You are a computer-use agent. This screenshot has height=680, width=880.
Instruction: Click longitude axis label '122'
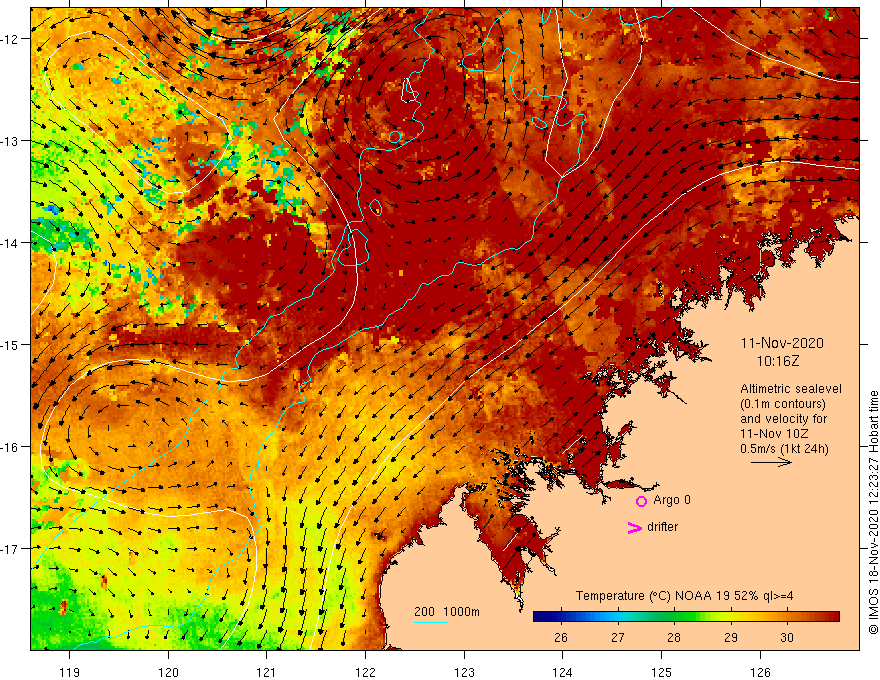[365, 672]
